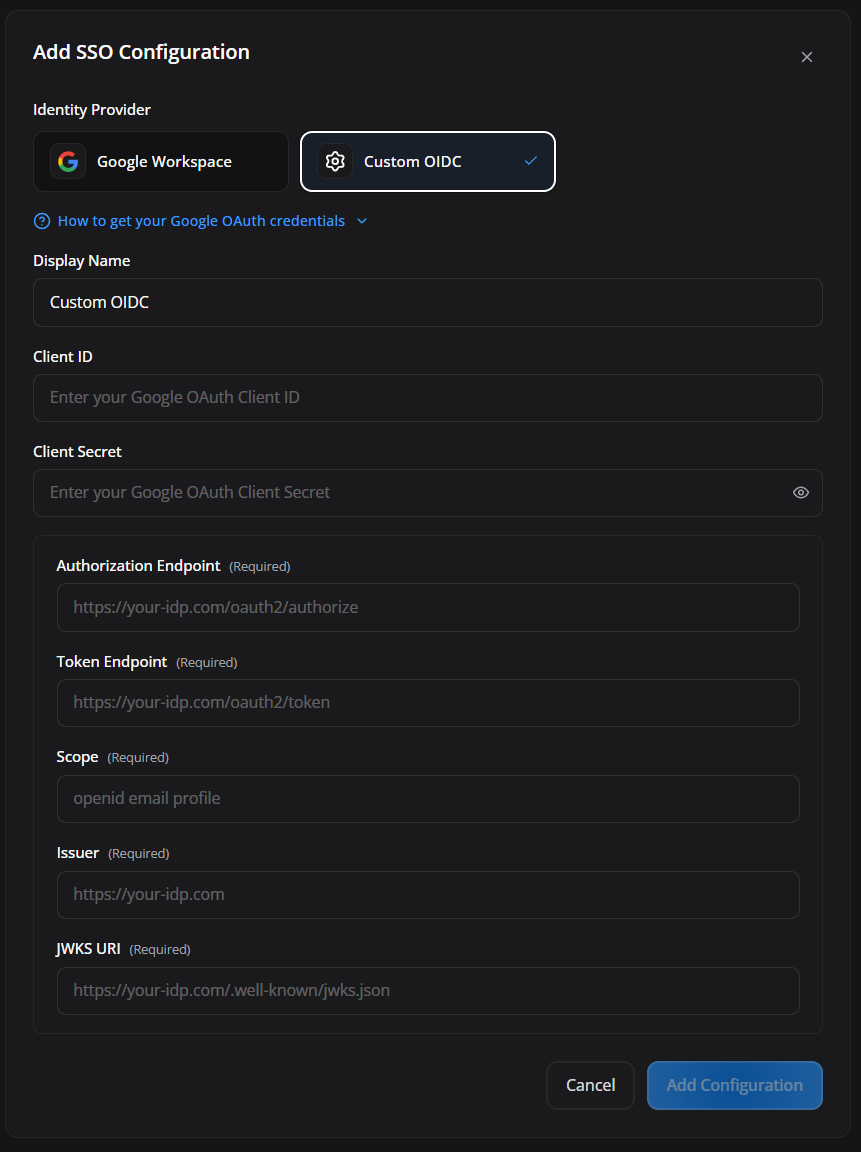Focus the JWKS URI field

(x=428, y=991)
